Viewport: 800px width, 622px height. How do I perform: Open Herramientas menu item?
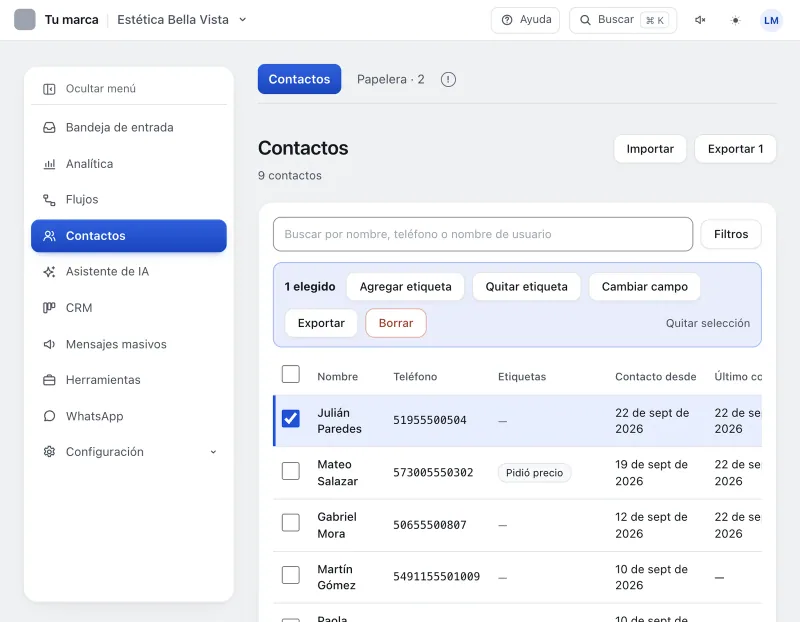(129, 380)
